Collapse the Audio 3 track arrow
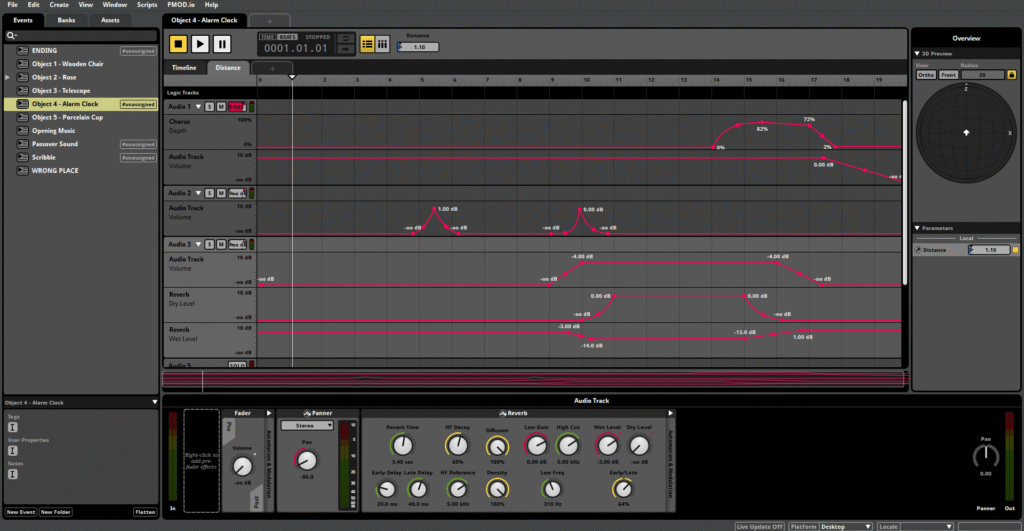The height and width of the screenshot is (531, 1024). click(x=199, y=244)
